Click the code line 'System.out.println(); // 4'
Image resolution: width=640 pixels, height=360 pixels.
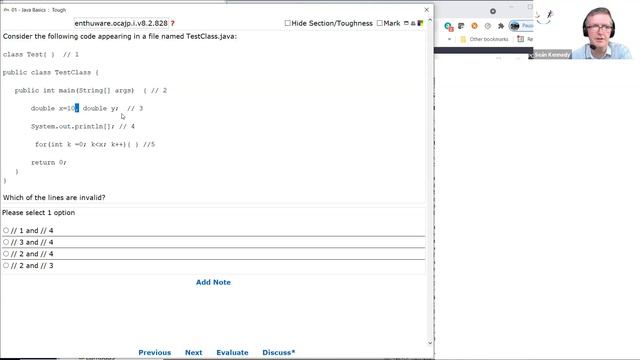83,126
